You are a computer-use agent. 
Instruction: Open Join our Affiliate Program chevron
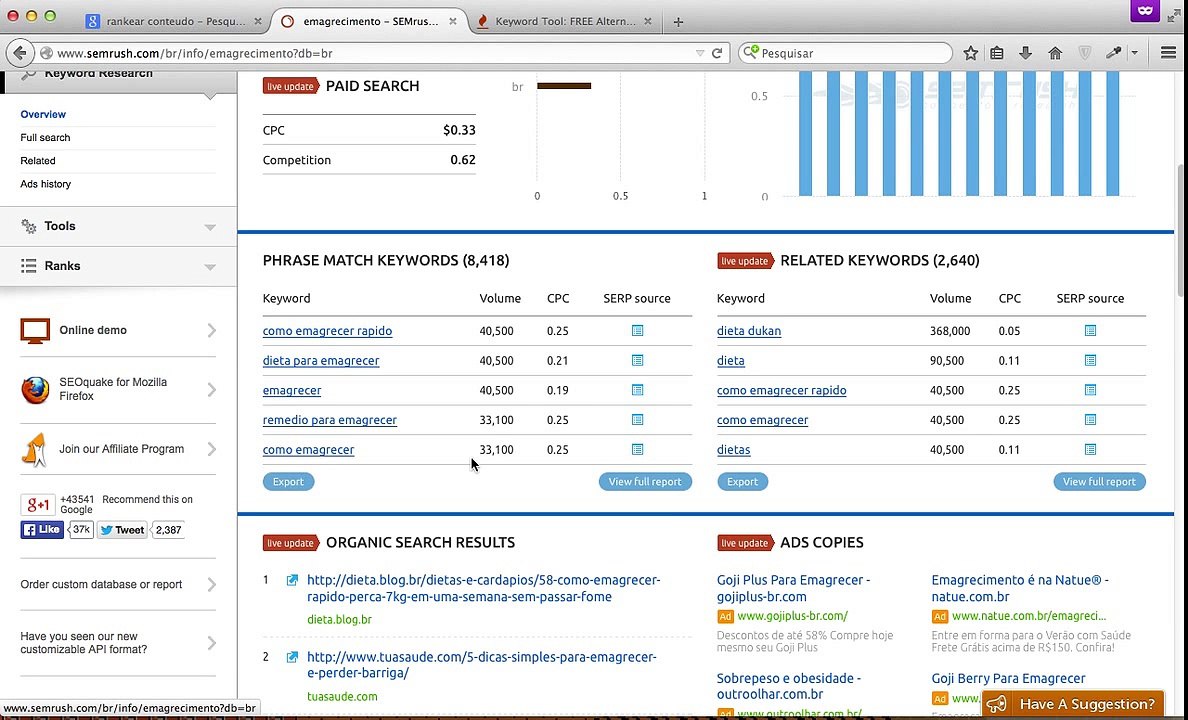[x=211, y=449]
